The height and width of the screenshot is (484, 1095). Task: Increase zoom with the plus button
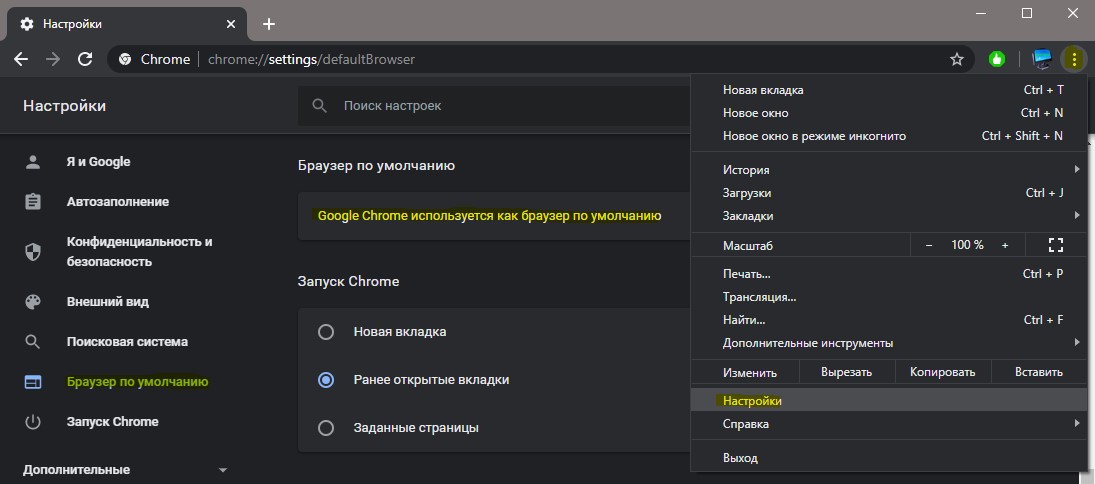click(x=1005, y=245)
